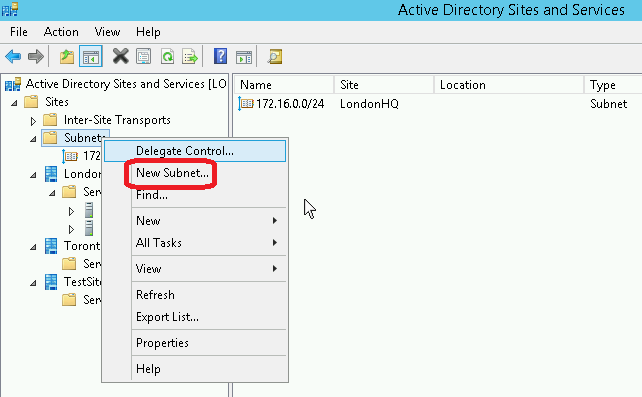Sort list by the Type column header
Screen dimensions: 642x397
pyautogui.click(x=613, y=85)
